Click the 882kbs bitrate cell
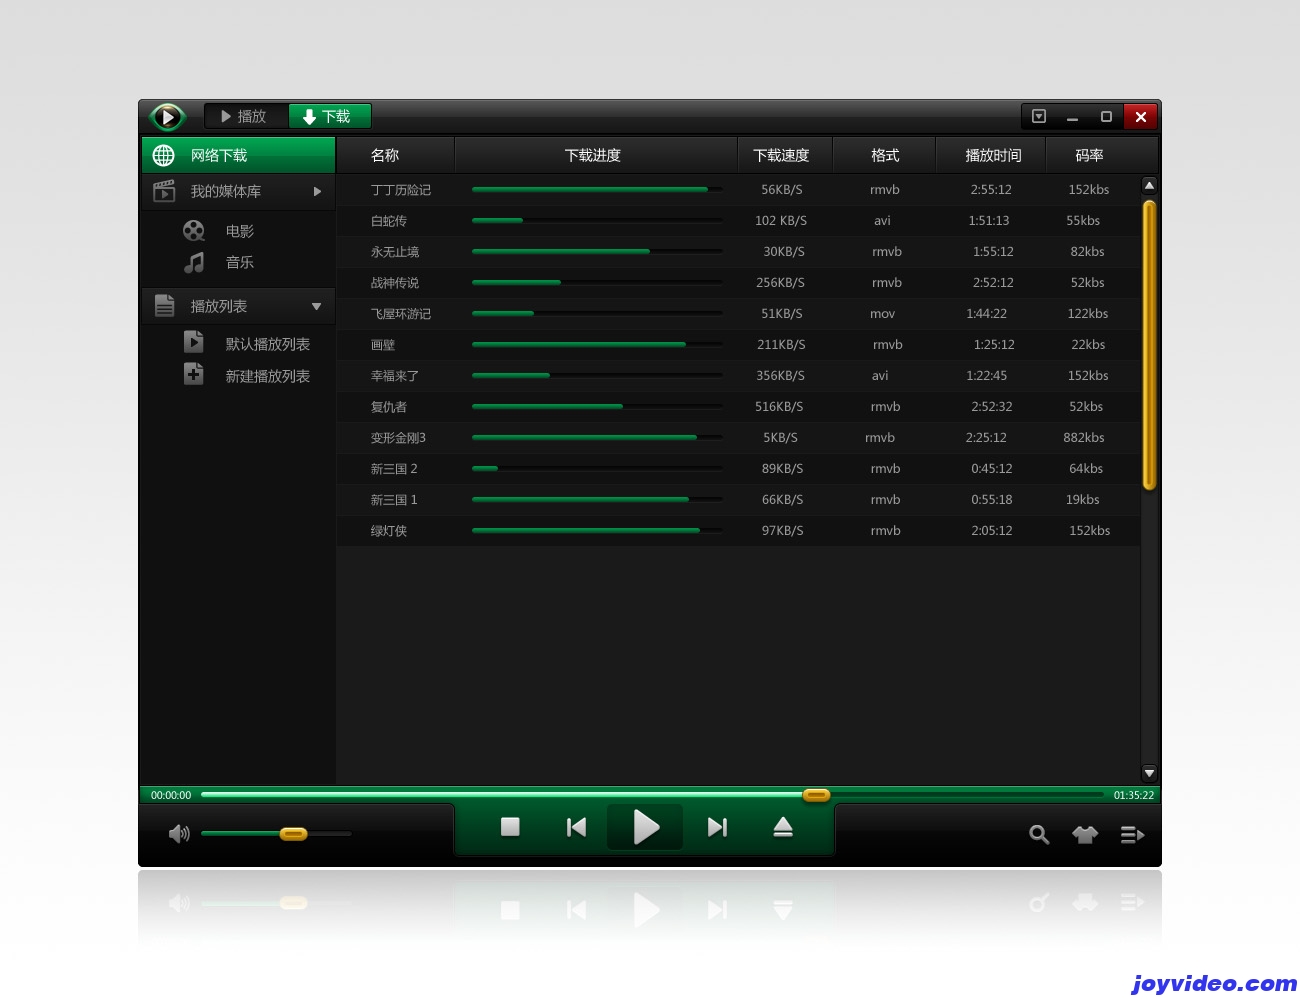Viewport: 1300px width, 1000px height. [x=1084, y=438]
